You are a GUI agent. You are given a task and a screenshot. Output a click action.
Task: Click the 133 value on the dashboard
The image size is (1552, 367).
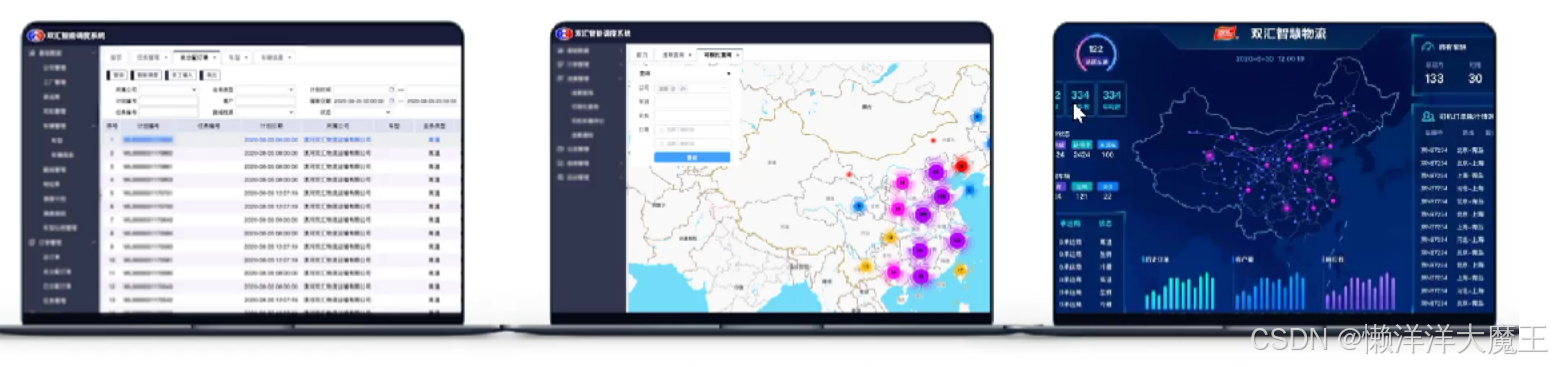[1434, 78]
